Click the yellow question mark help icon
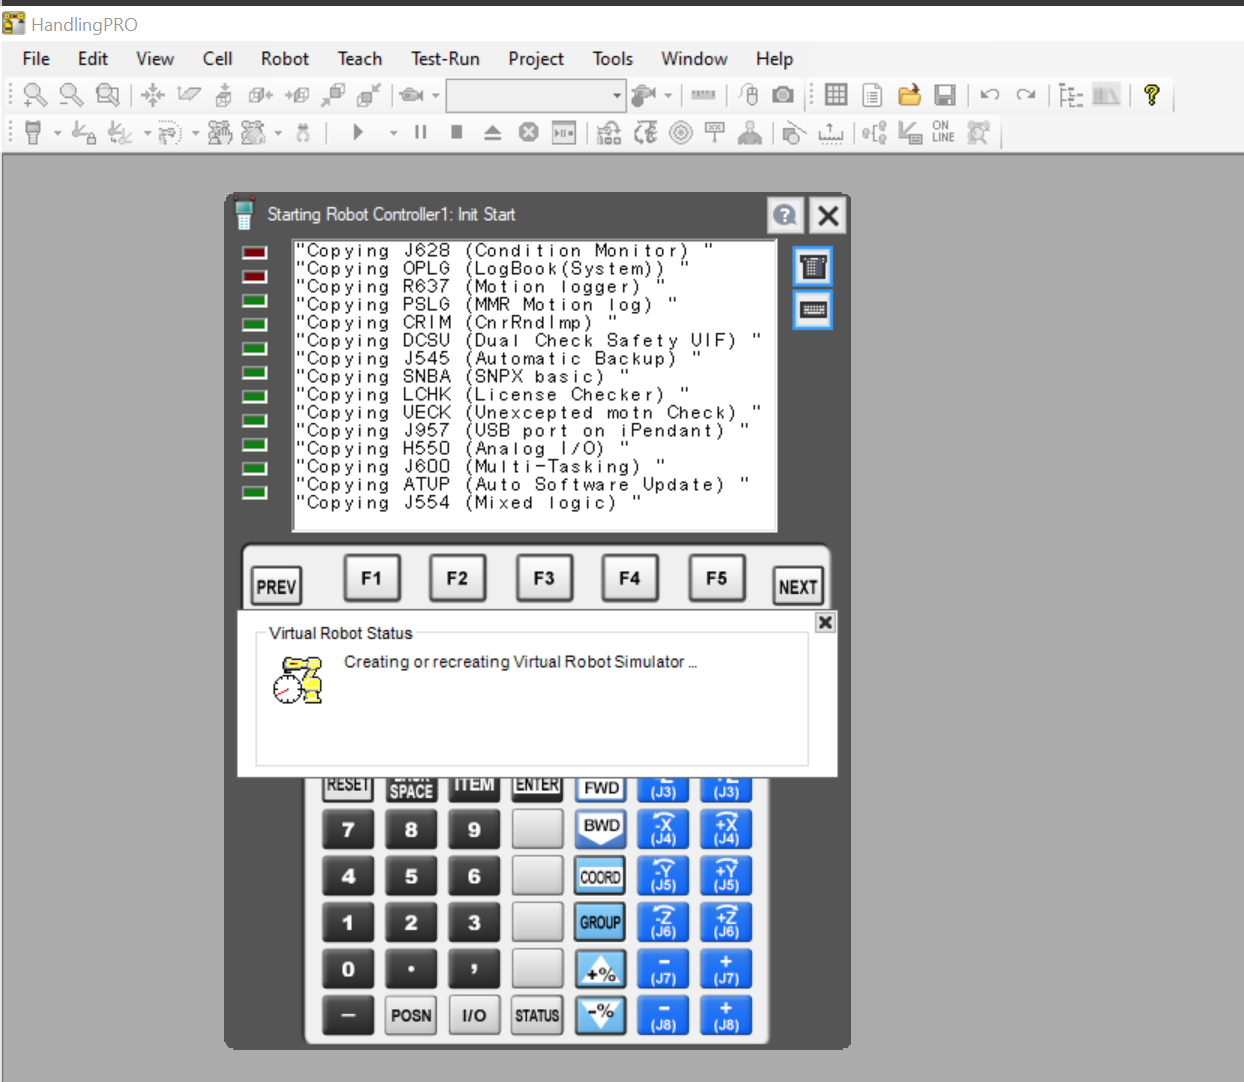1244x1082 pixels. 1152,95
